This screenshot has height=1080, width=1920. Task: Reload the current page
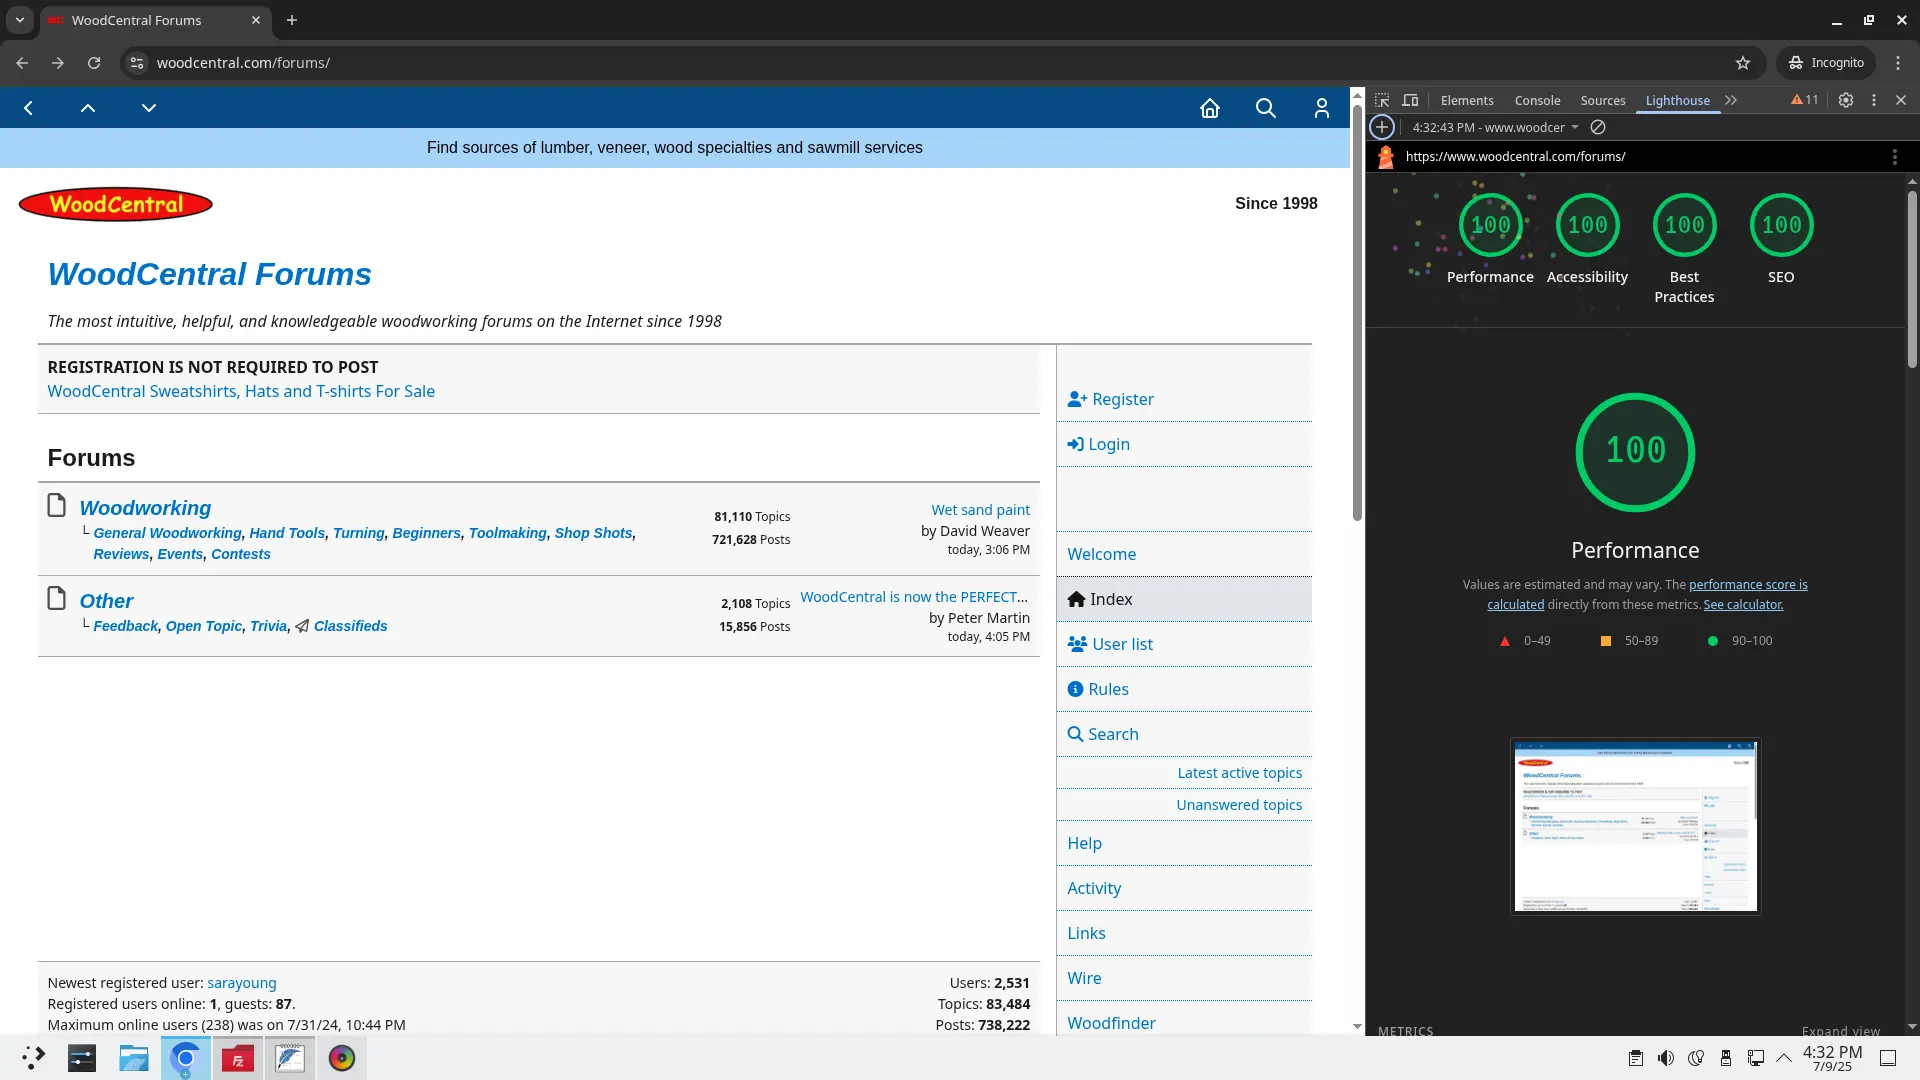[94, 62]
